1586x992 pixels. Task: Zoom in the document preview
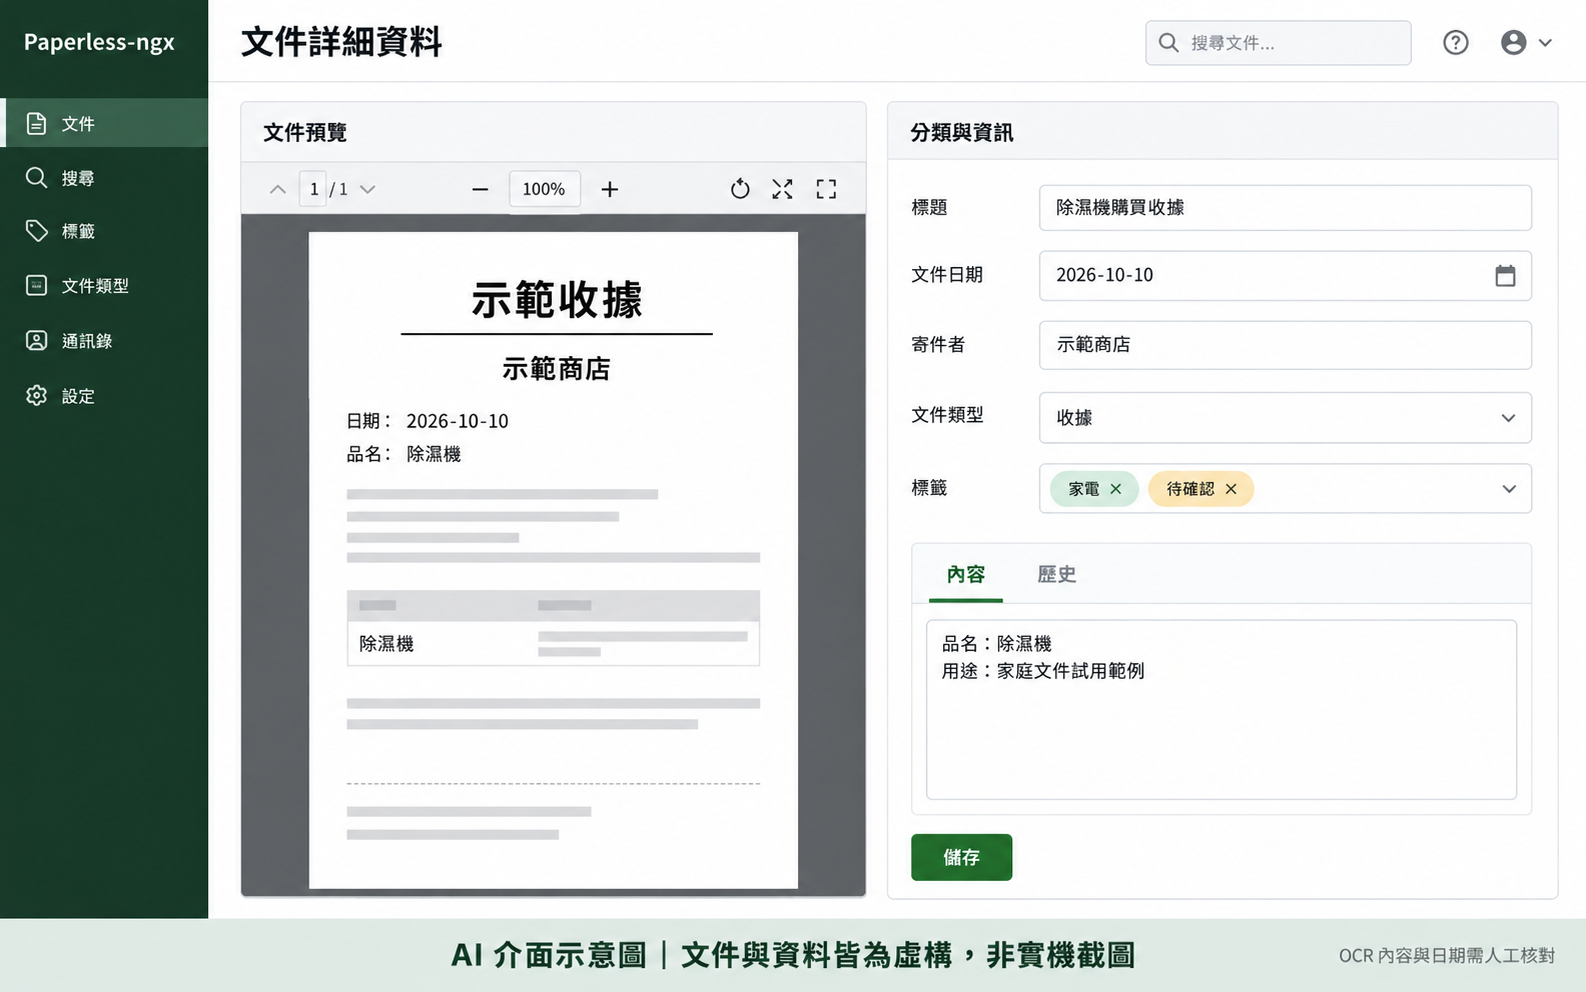pyautogui.click(x=610, y=189)
